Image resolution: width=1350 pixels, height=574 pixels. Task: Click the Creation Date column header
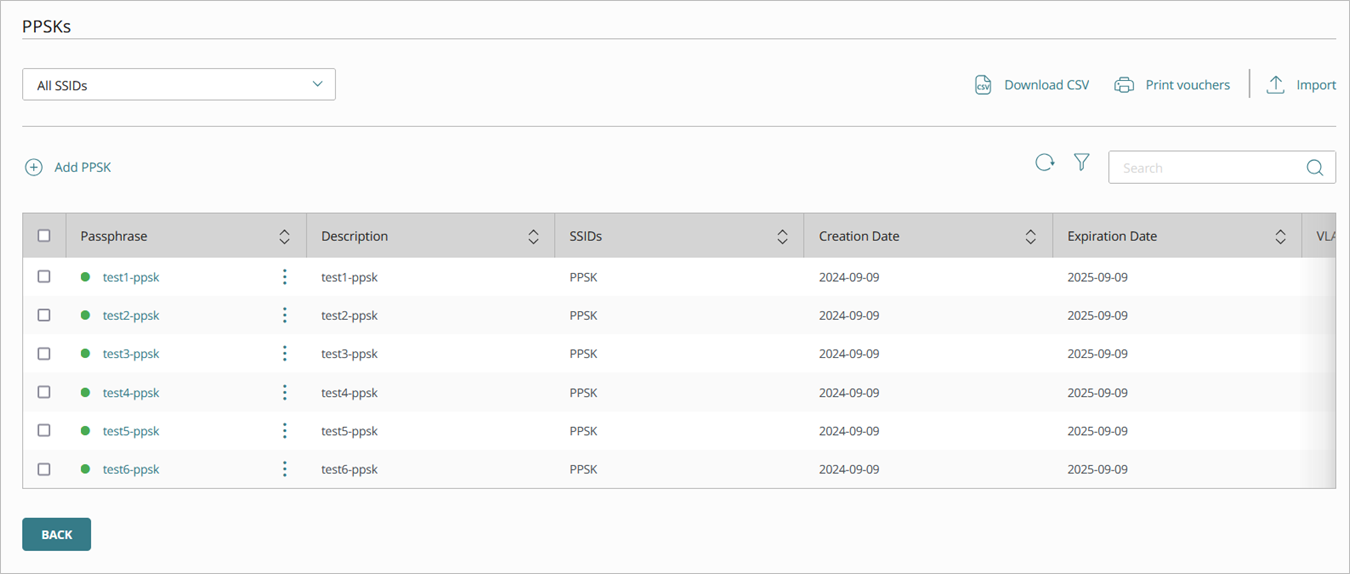coord(859,237)
